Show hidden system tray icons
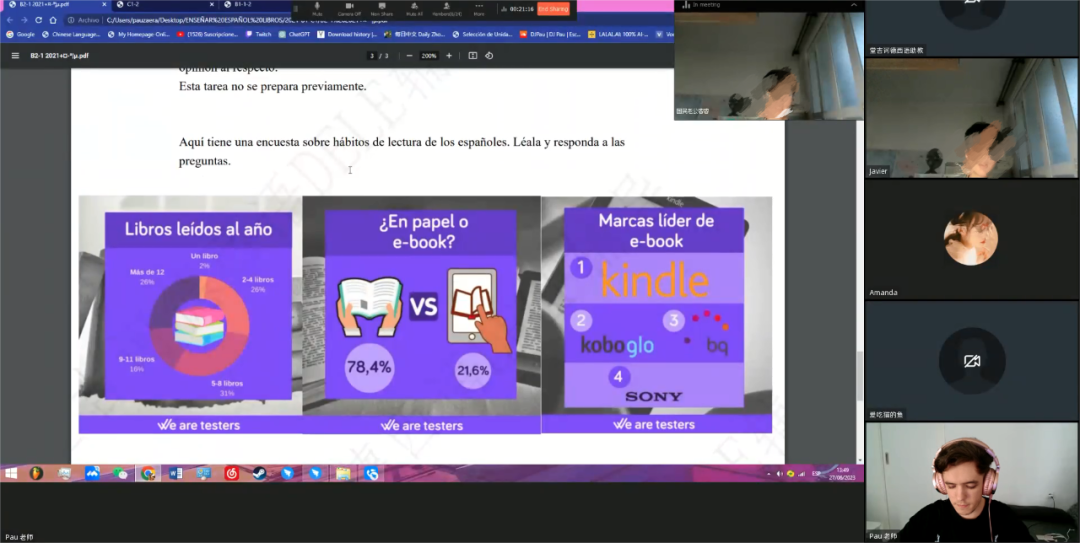1080x543 pixels. pyautogui.click(x=769, y=474)
